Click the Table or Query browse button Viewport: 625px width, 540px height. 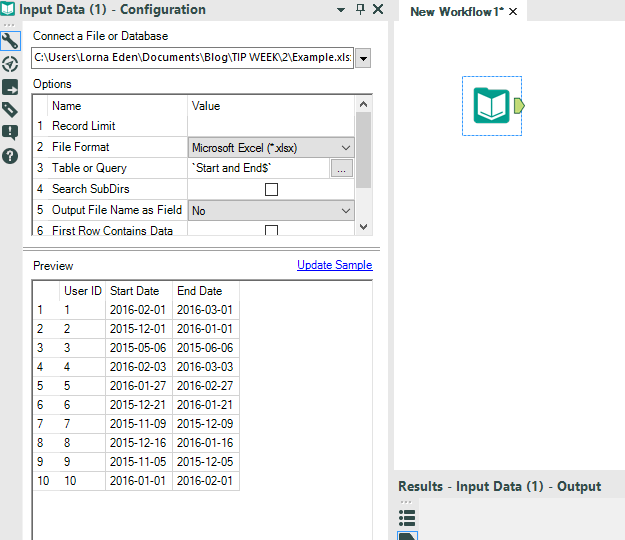click(342, 168)
